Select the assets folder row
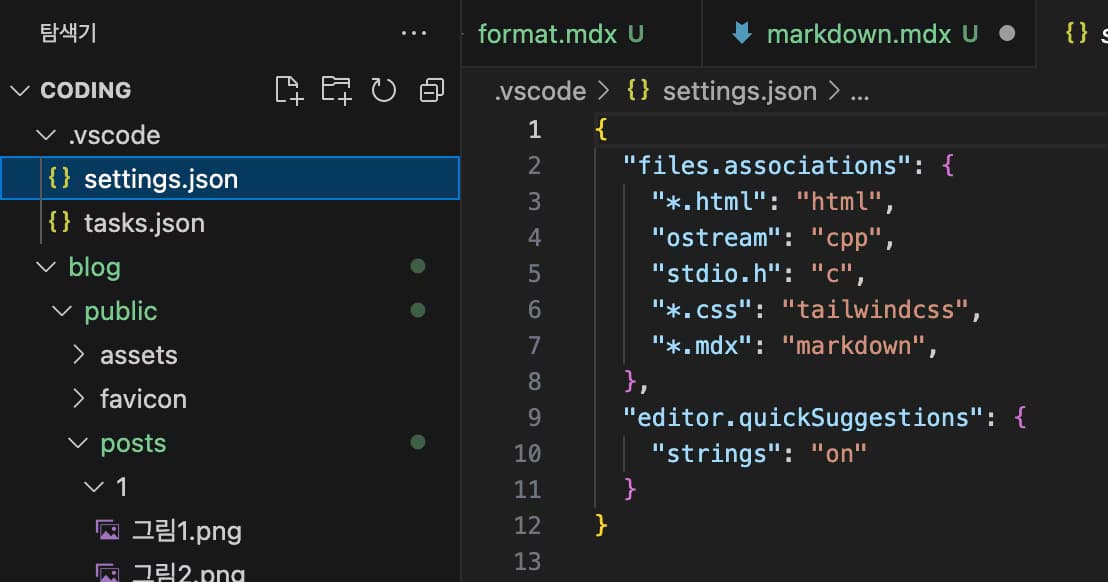The width and height of the screenshot is (1108, 582). 230,355
